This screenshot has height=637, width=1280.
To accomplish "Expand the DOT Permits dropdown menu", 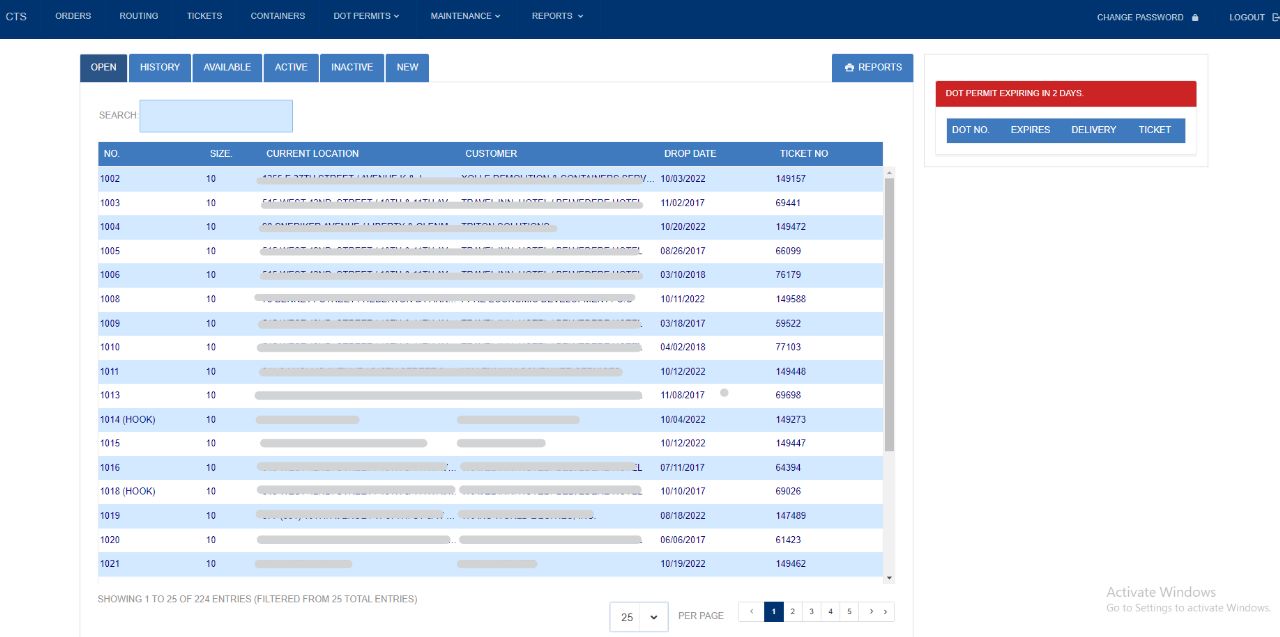I will point(366,16).
